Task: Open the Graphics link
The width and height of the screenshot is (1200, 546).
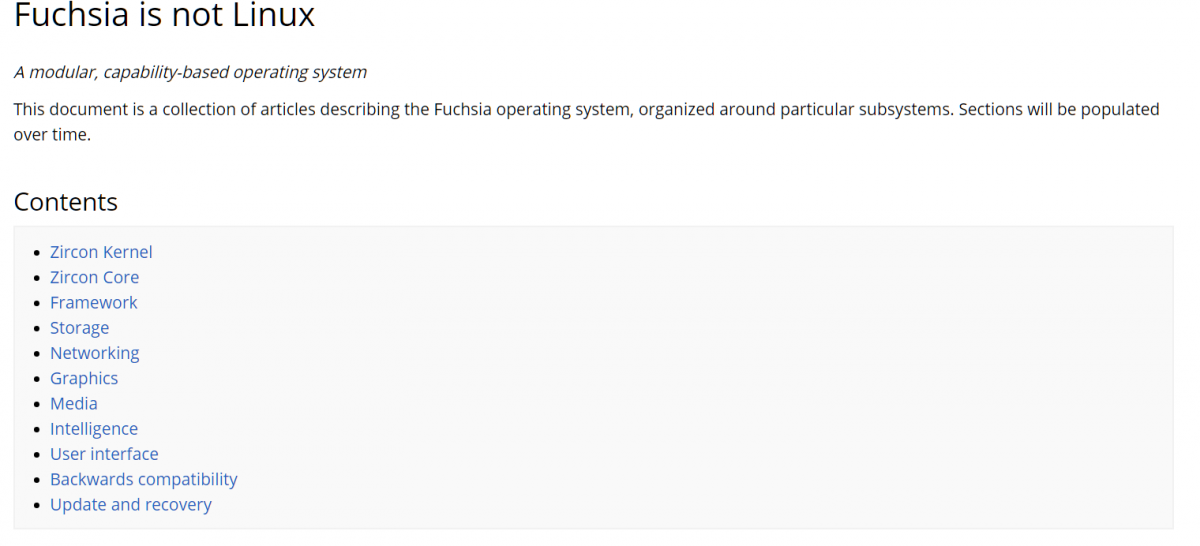Action: [x=84, y=378]
